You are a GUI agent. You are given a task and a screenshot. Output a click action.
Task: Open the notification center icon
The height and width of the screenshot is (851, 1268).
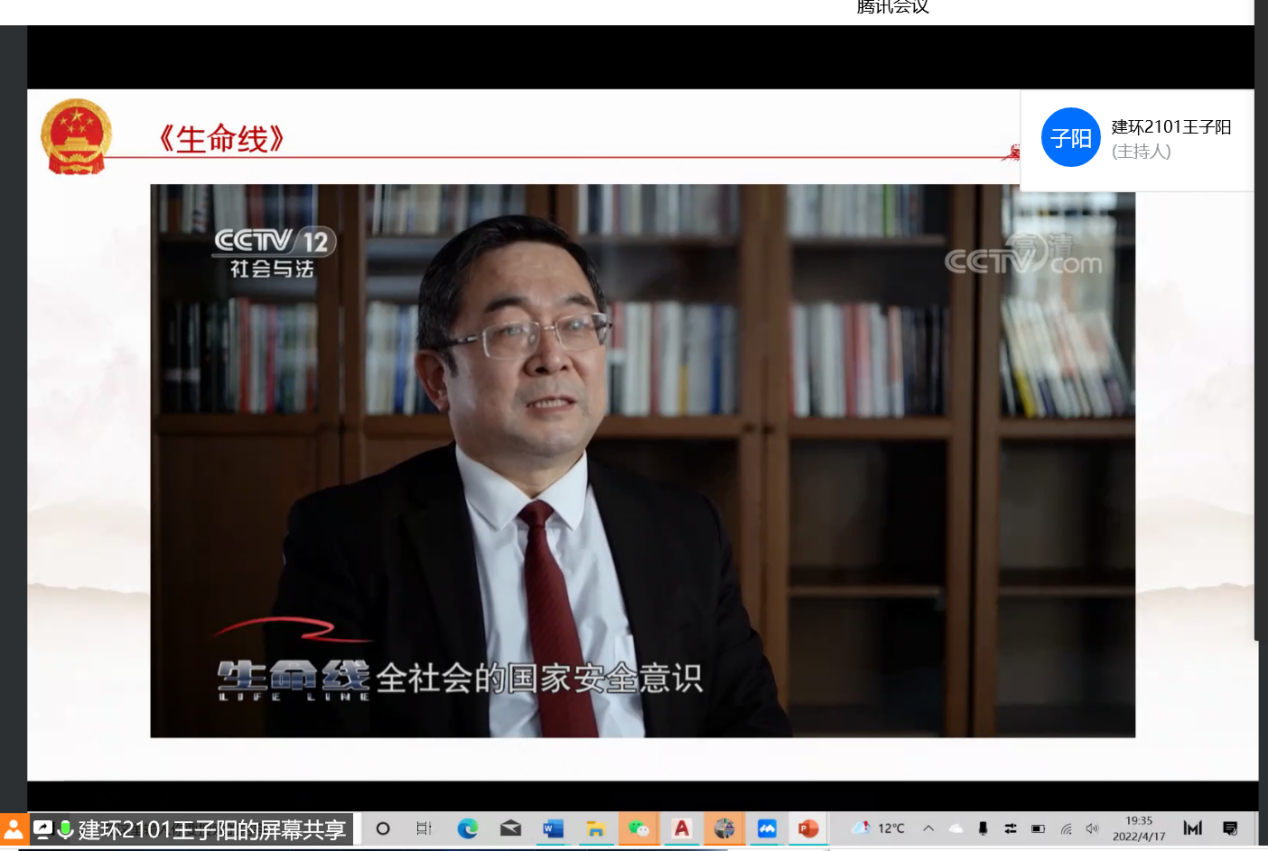click(x=1230, y=828)
